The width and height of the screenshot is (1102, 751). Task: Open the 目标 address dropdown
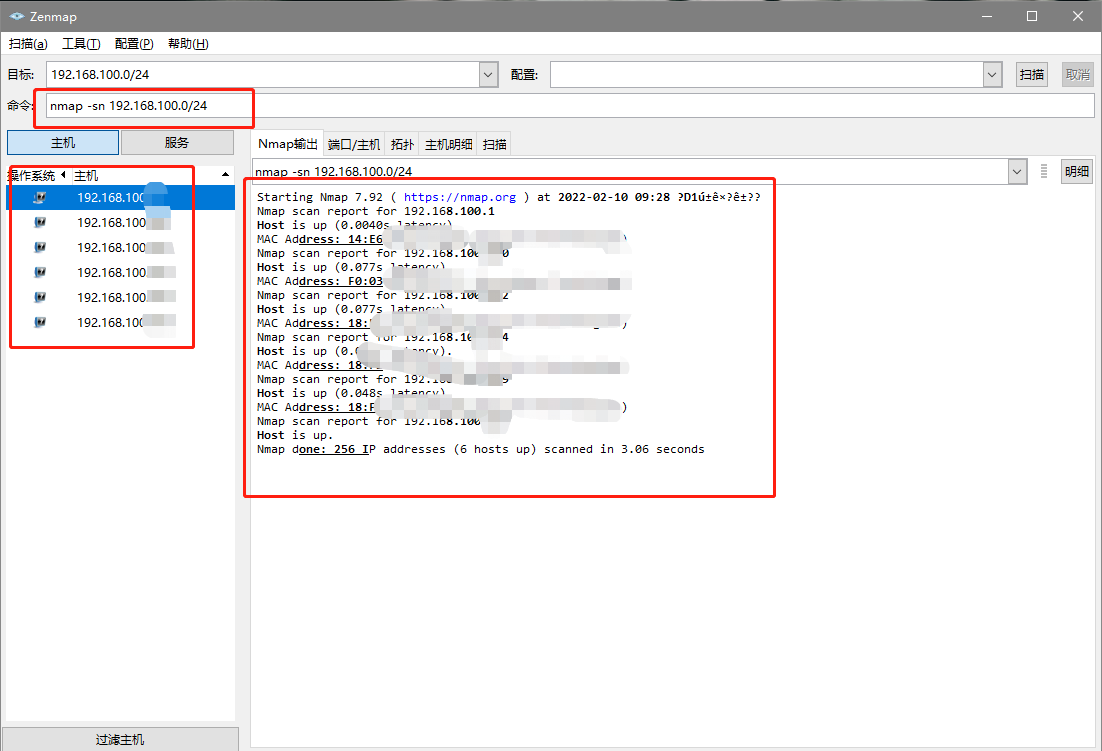point(487,74)
